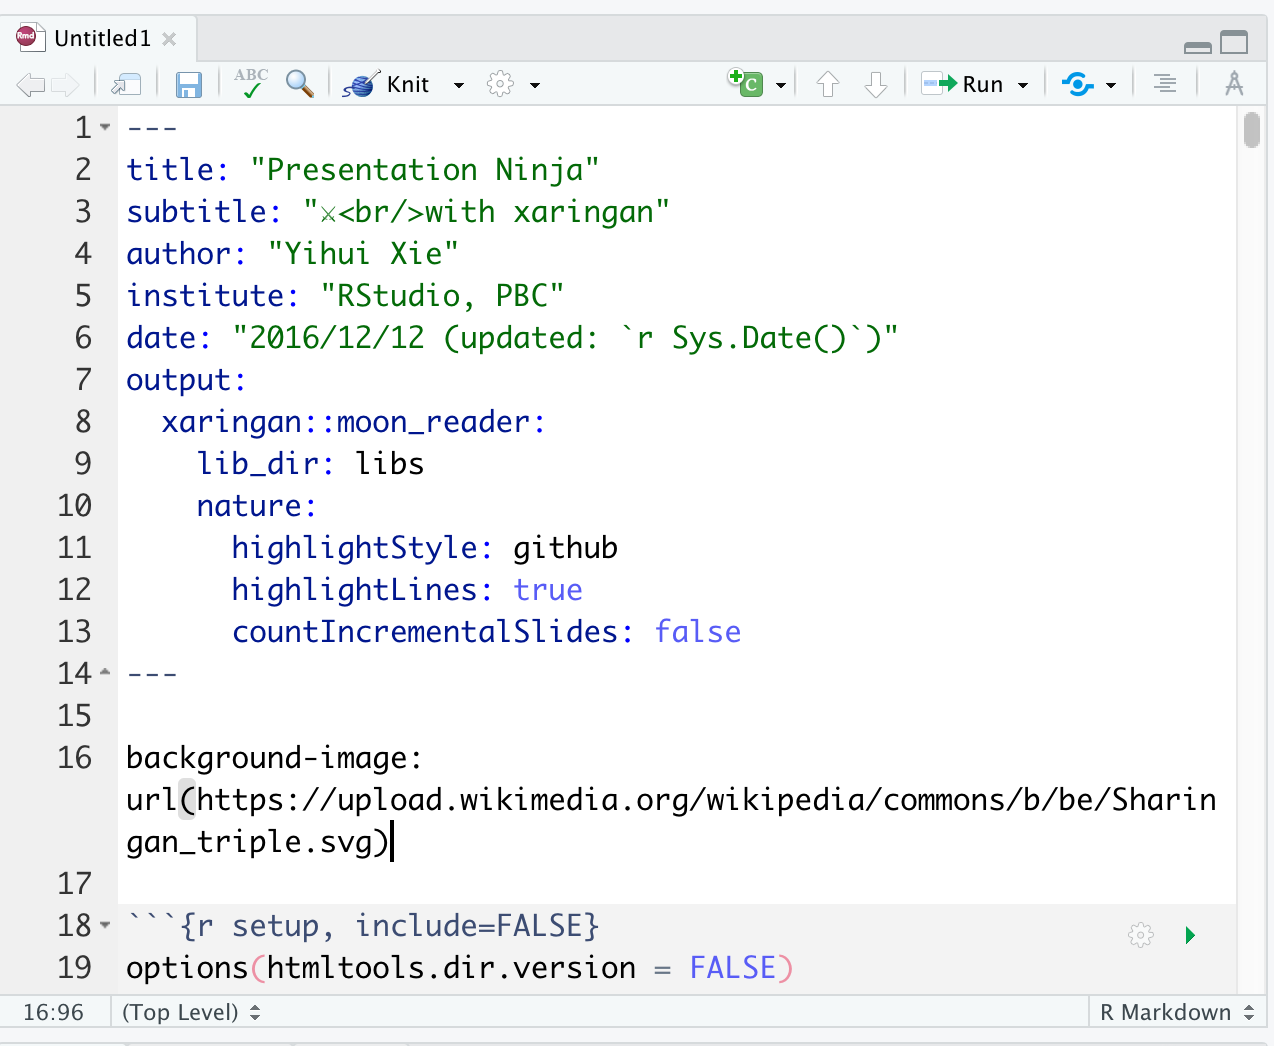Click on lib_dir: libs line
This screenshot has width=1274, height=1046.
pyautogui.click(x=310, y=464)
